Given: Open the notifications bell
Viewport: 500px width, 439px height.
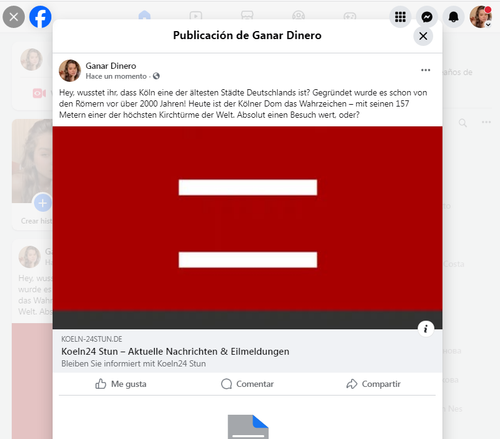Looking at the screenshot, I should click(x=453, y=17).
